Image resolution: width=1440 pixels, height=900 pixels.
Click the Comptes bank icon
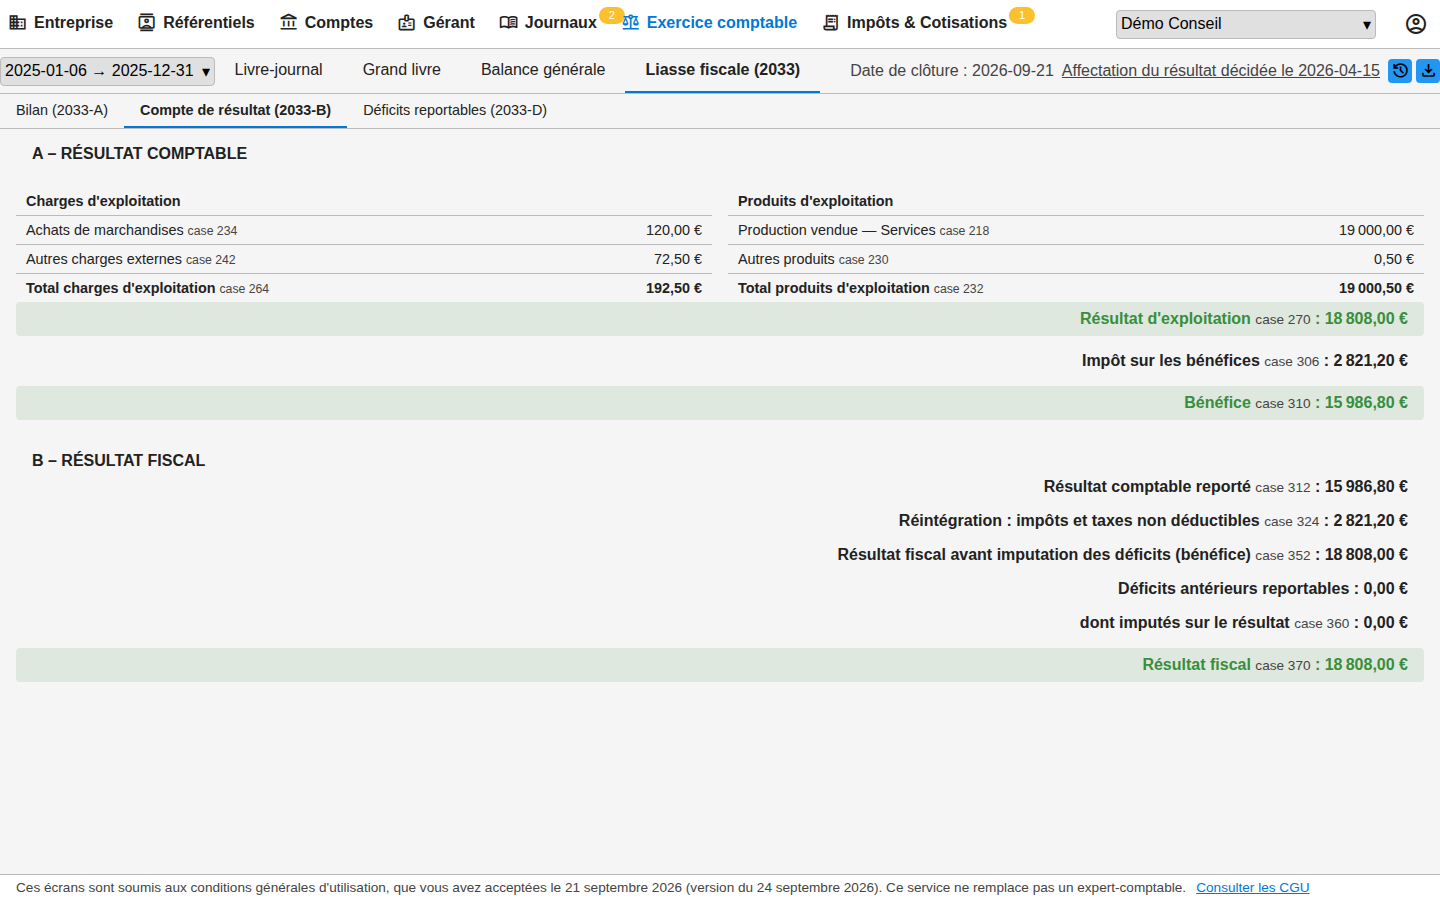tap(289, 22)
